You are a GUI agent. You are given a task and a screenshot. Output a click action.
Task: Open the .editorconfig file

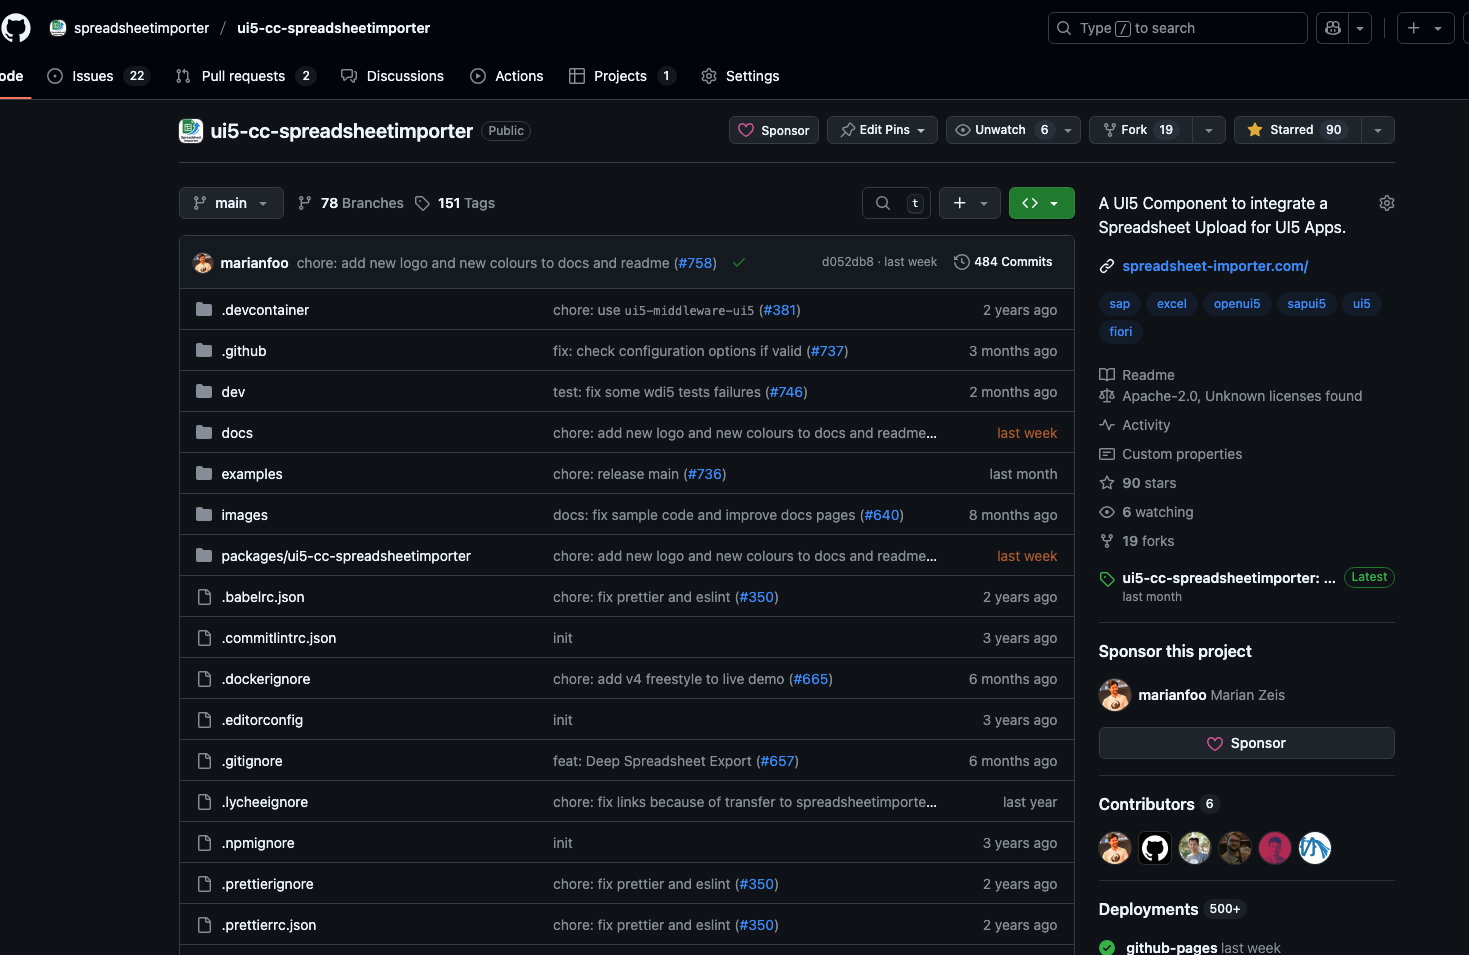tap(262, 720)
